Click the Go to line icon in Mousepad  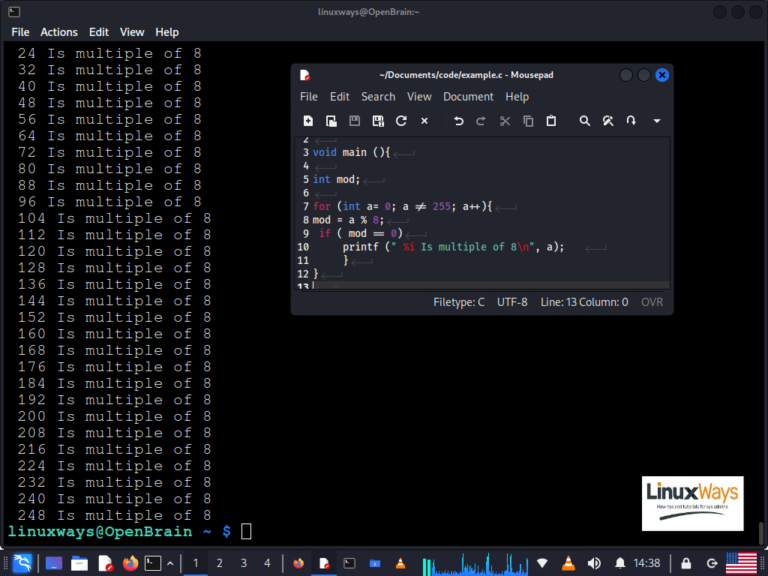(x=631, y=121)
